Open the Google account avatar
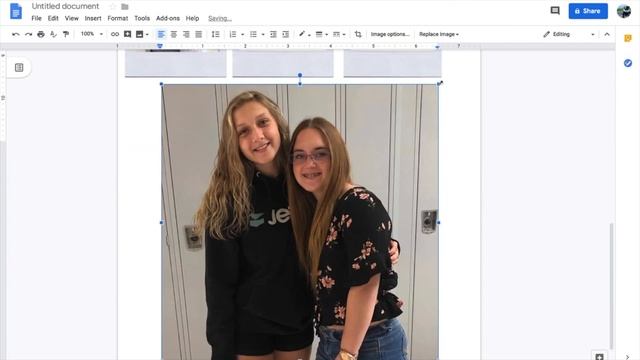The height and width of the screenshot is (360, 640). [x=624, y=11]
